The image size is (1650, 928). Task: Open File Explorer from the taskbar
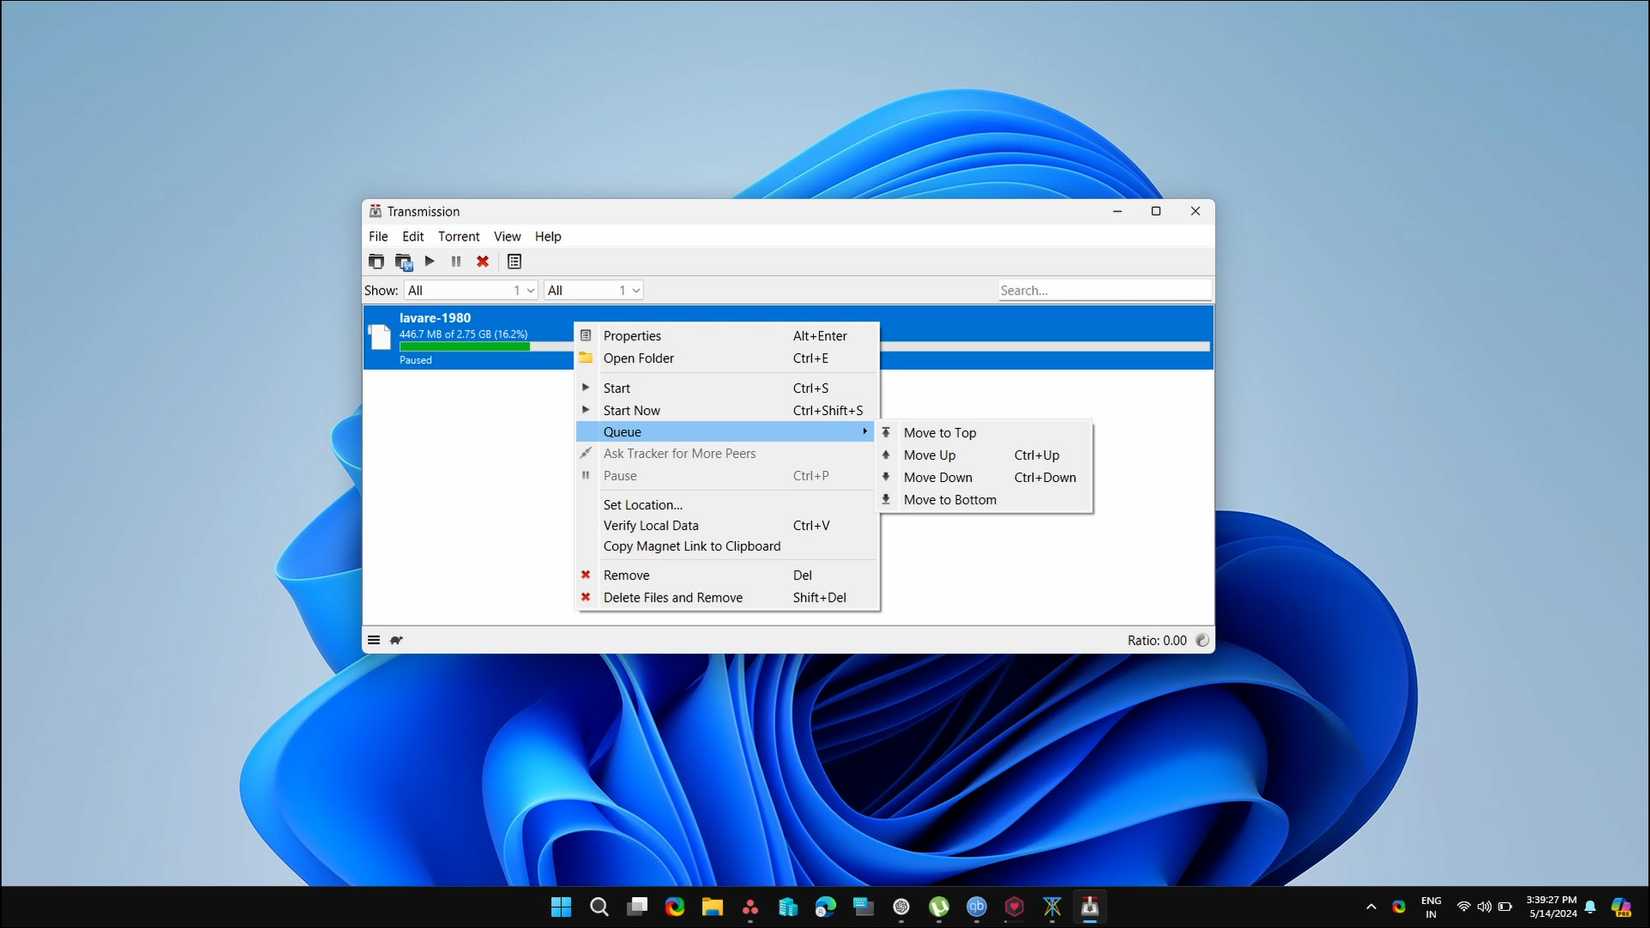pos(712,907)
